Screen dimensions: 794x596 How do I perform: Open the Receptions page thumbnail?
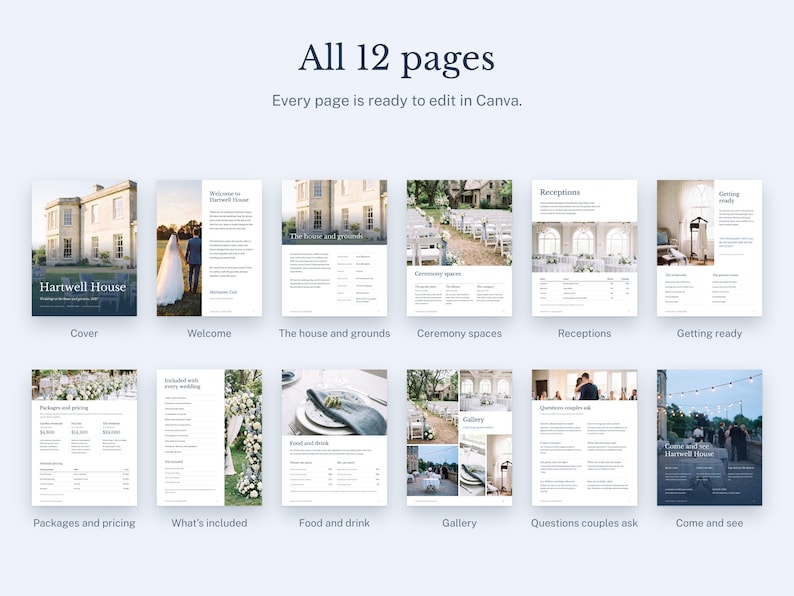coord(584,248)
